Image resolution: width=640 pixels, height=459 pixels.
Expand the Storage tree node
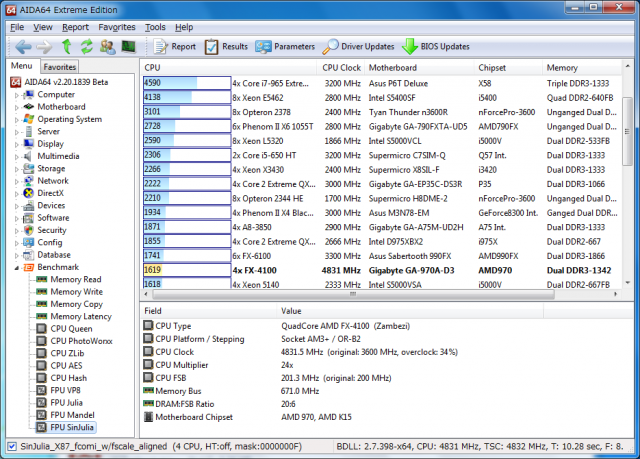coord(17,169)
